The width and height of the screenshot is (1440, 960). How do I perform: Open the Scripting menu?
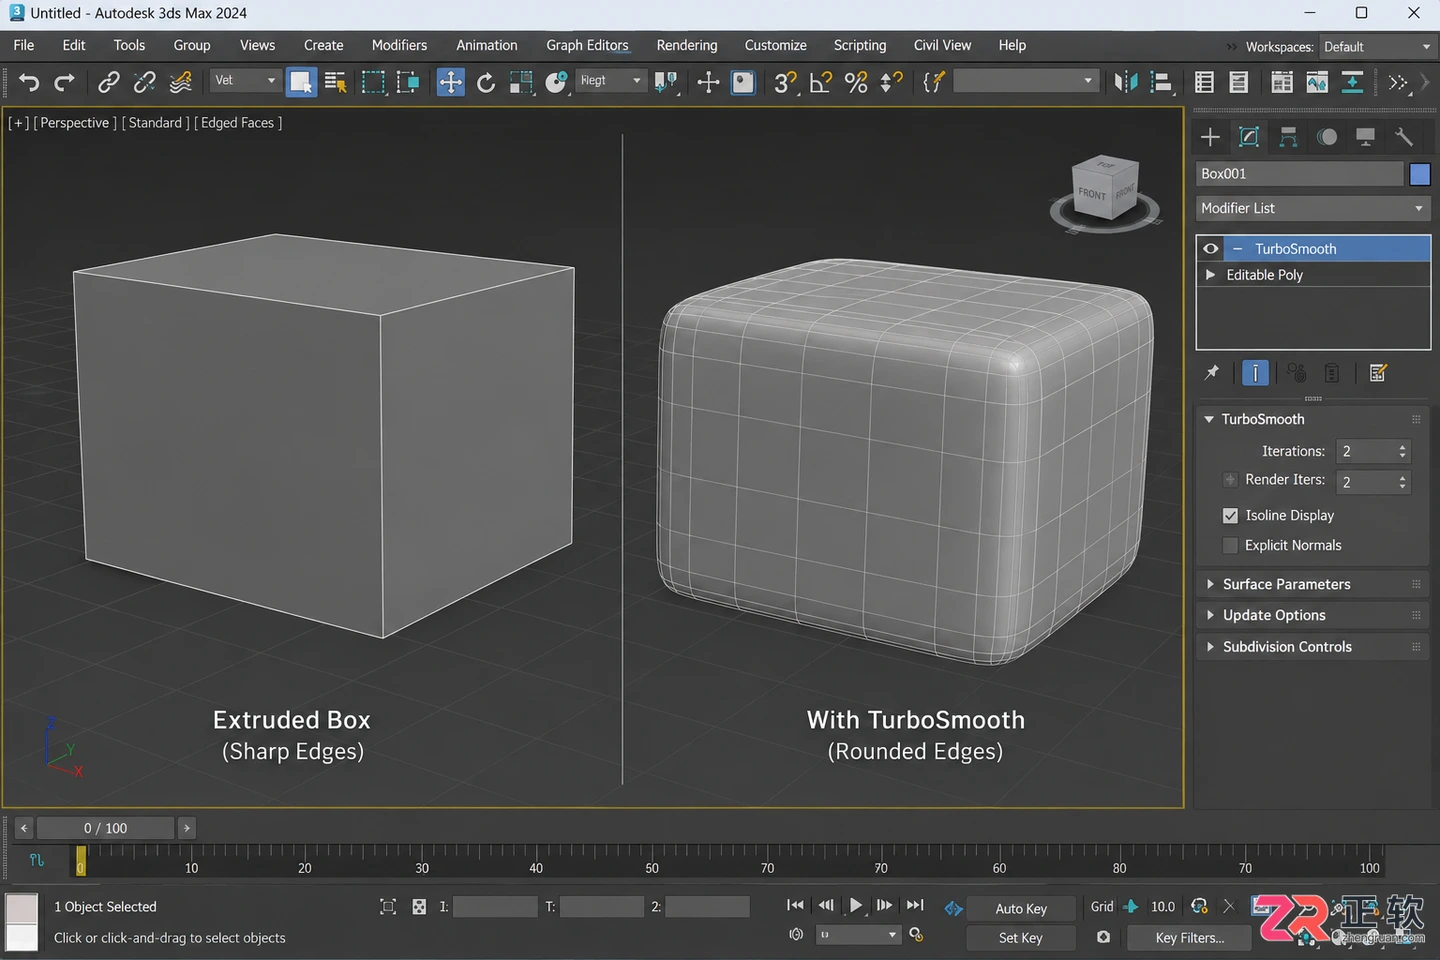860,45
